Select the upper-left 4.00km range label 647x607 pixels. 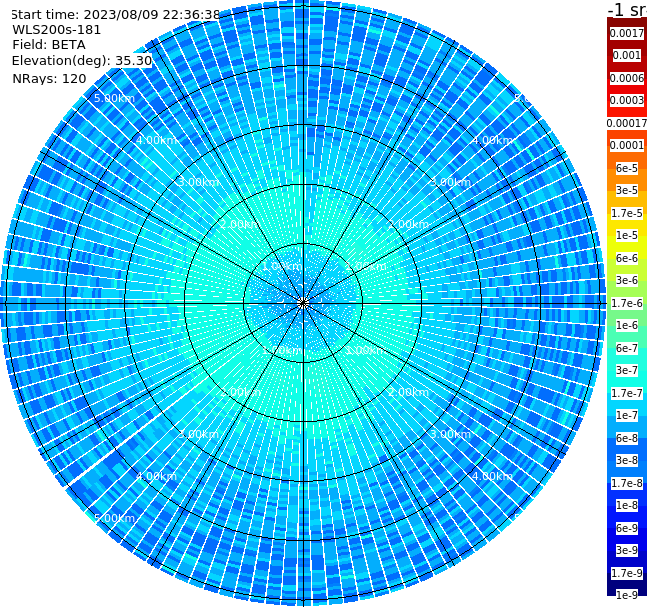click(x=156, y=140)
